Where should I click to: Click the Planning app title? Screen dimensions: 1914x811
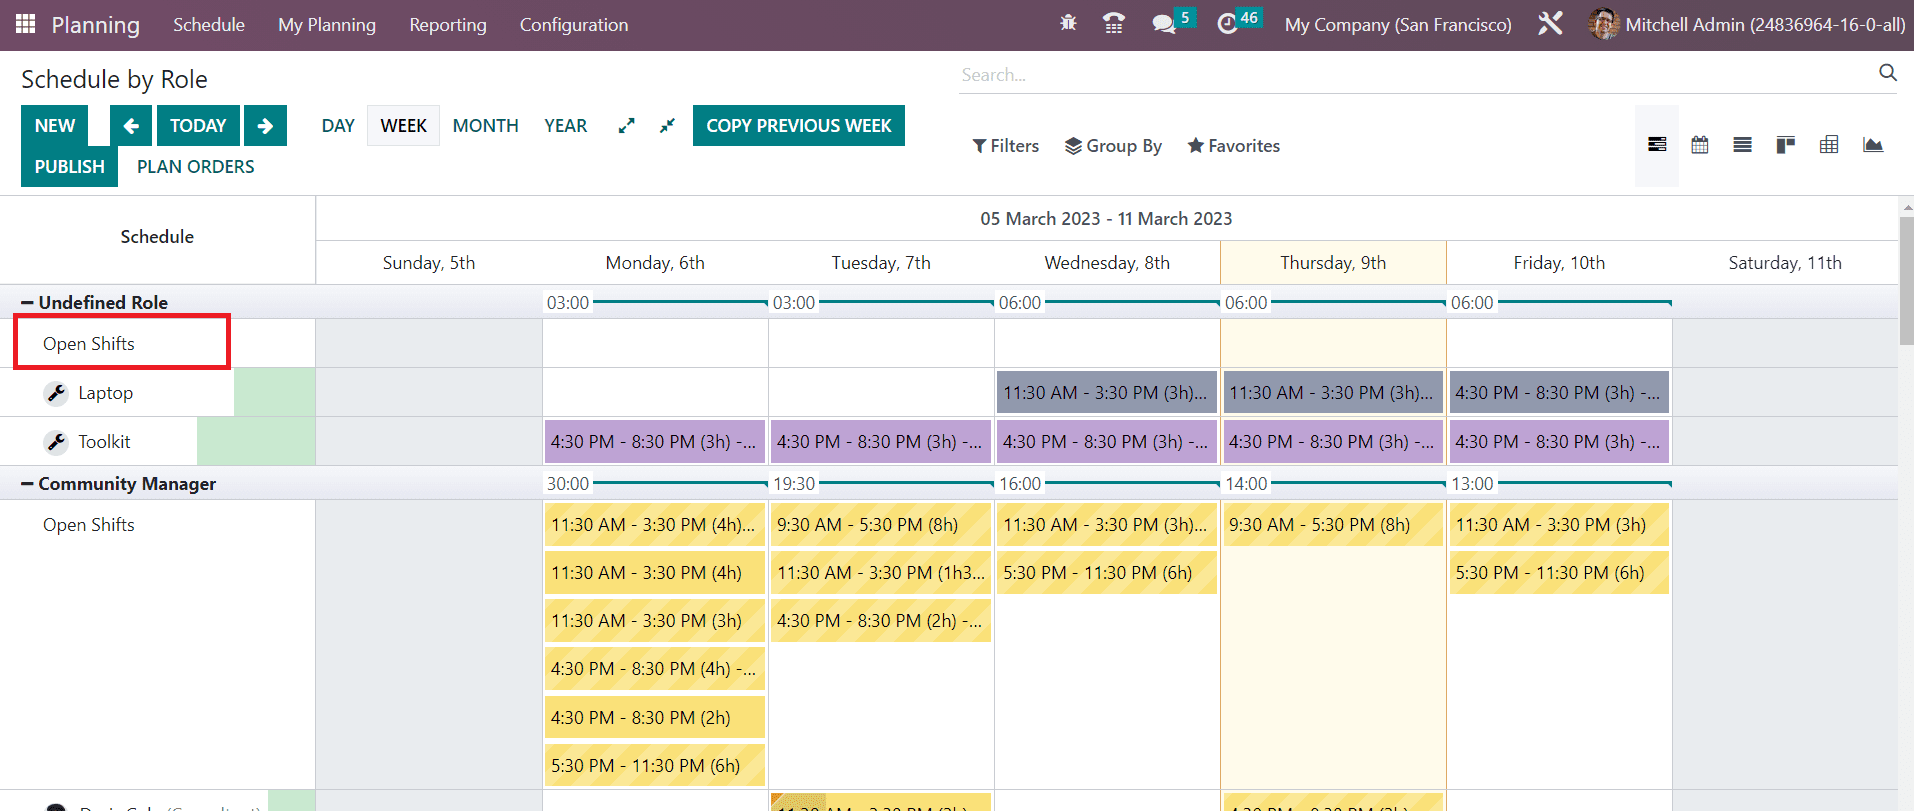(x=96, y=25)
